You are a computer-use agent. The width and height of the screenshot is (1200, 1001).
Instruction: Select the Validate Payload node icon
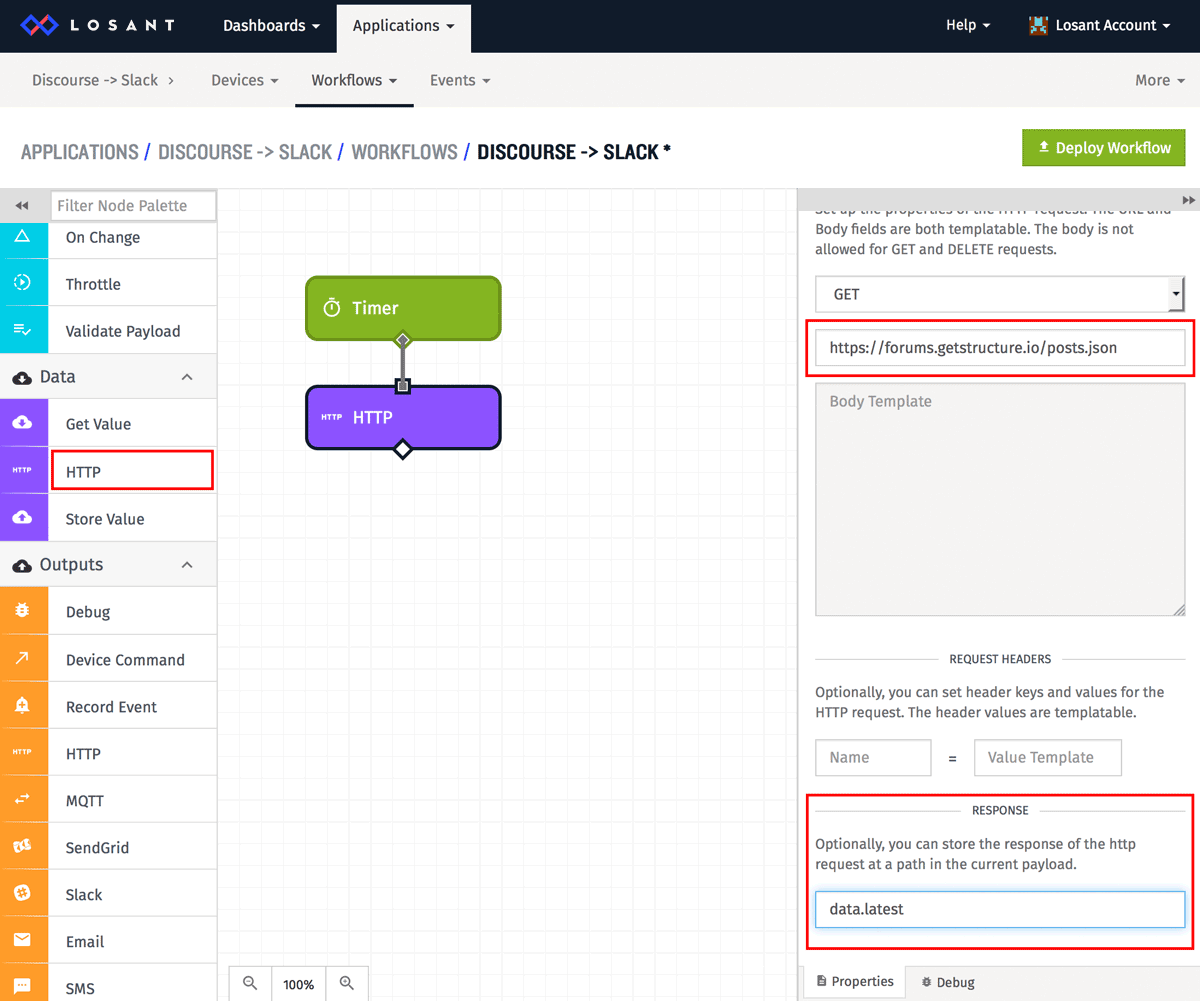tap(23, 330)
